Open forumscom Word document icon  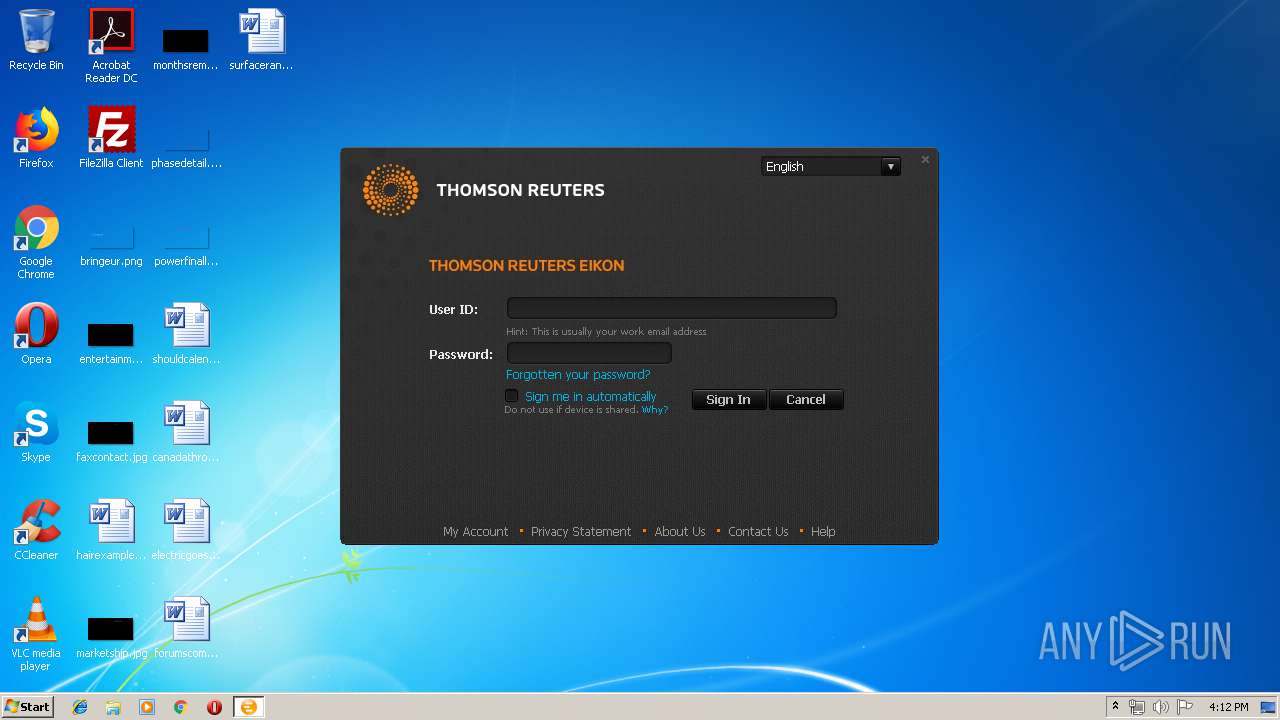tap(186, 628)
